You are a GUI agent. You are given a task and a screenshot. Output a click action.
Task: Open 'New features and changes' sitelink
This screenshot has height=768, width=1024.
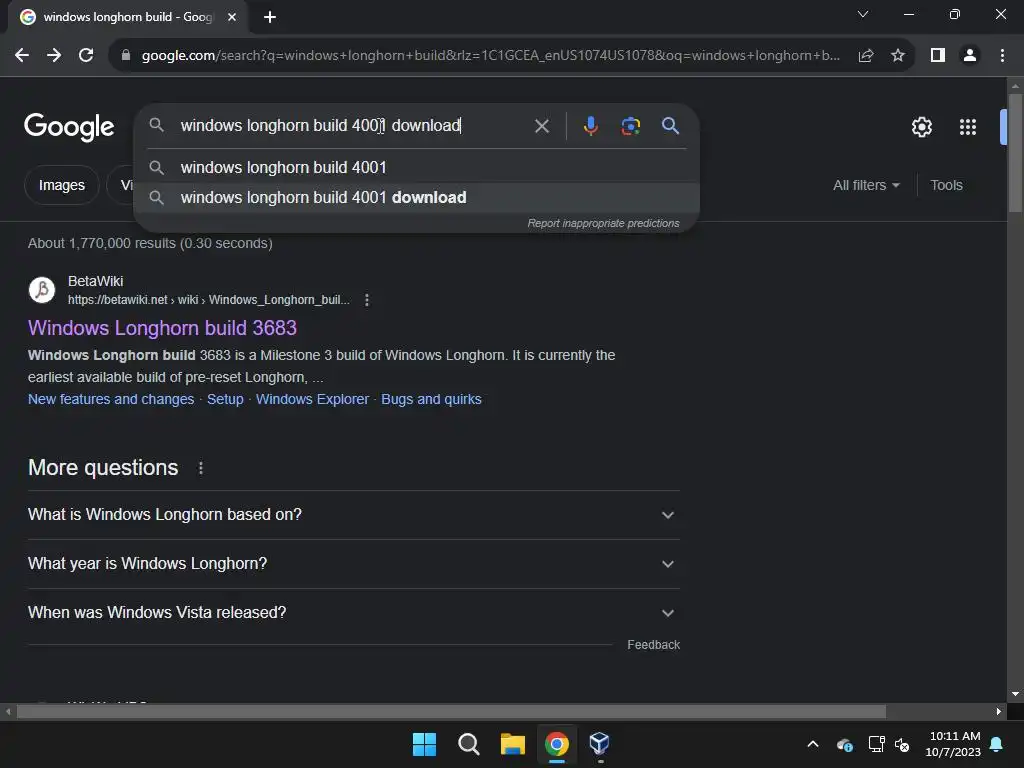pos(111,399)
